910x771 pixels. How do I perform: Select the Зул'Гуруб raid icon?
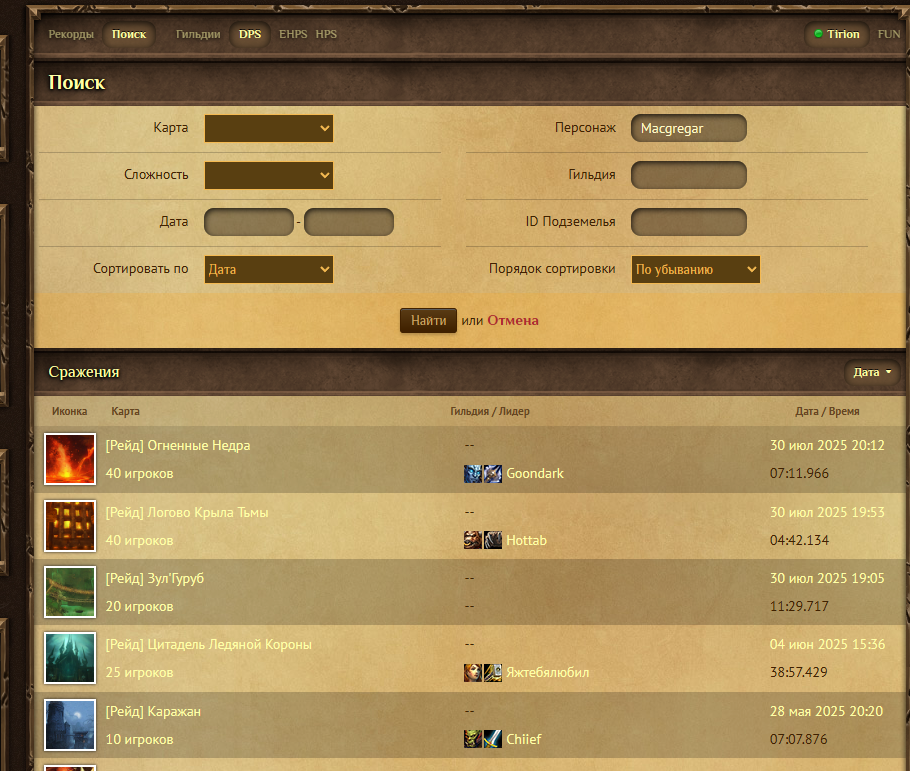70,592
